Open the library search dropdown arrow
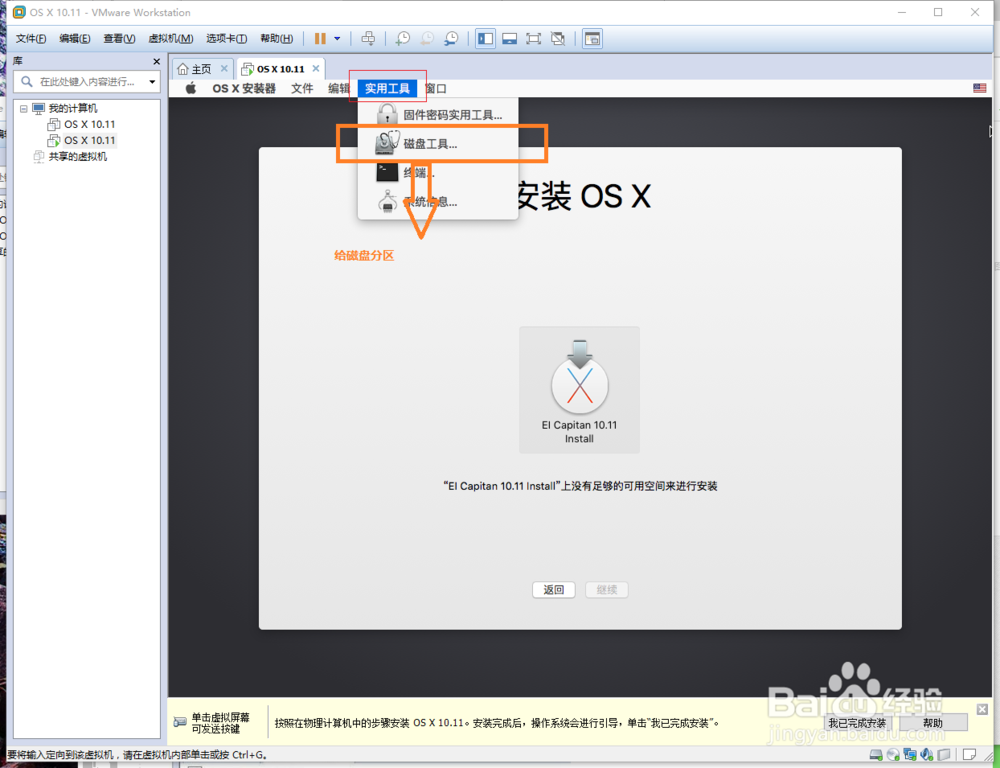 (x=152, y=82)
